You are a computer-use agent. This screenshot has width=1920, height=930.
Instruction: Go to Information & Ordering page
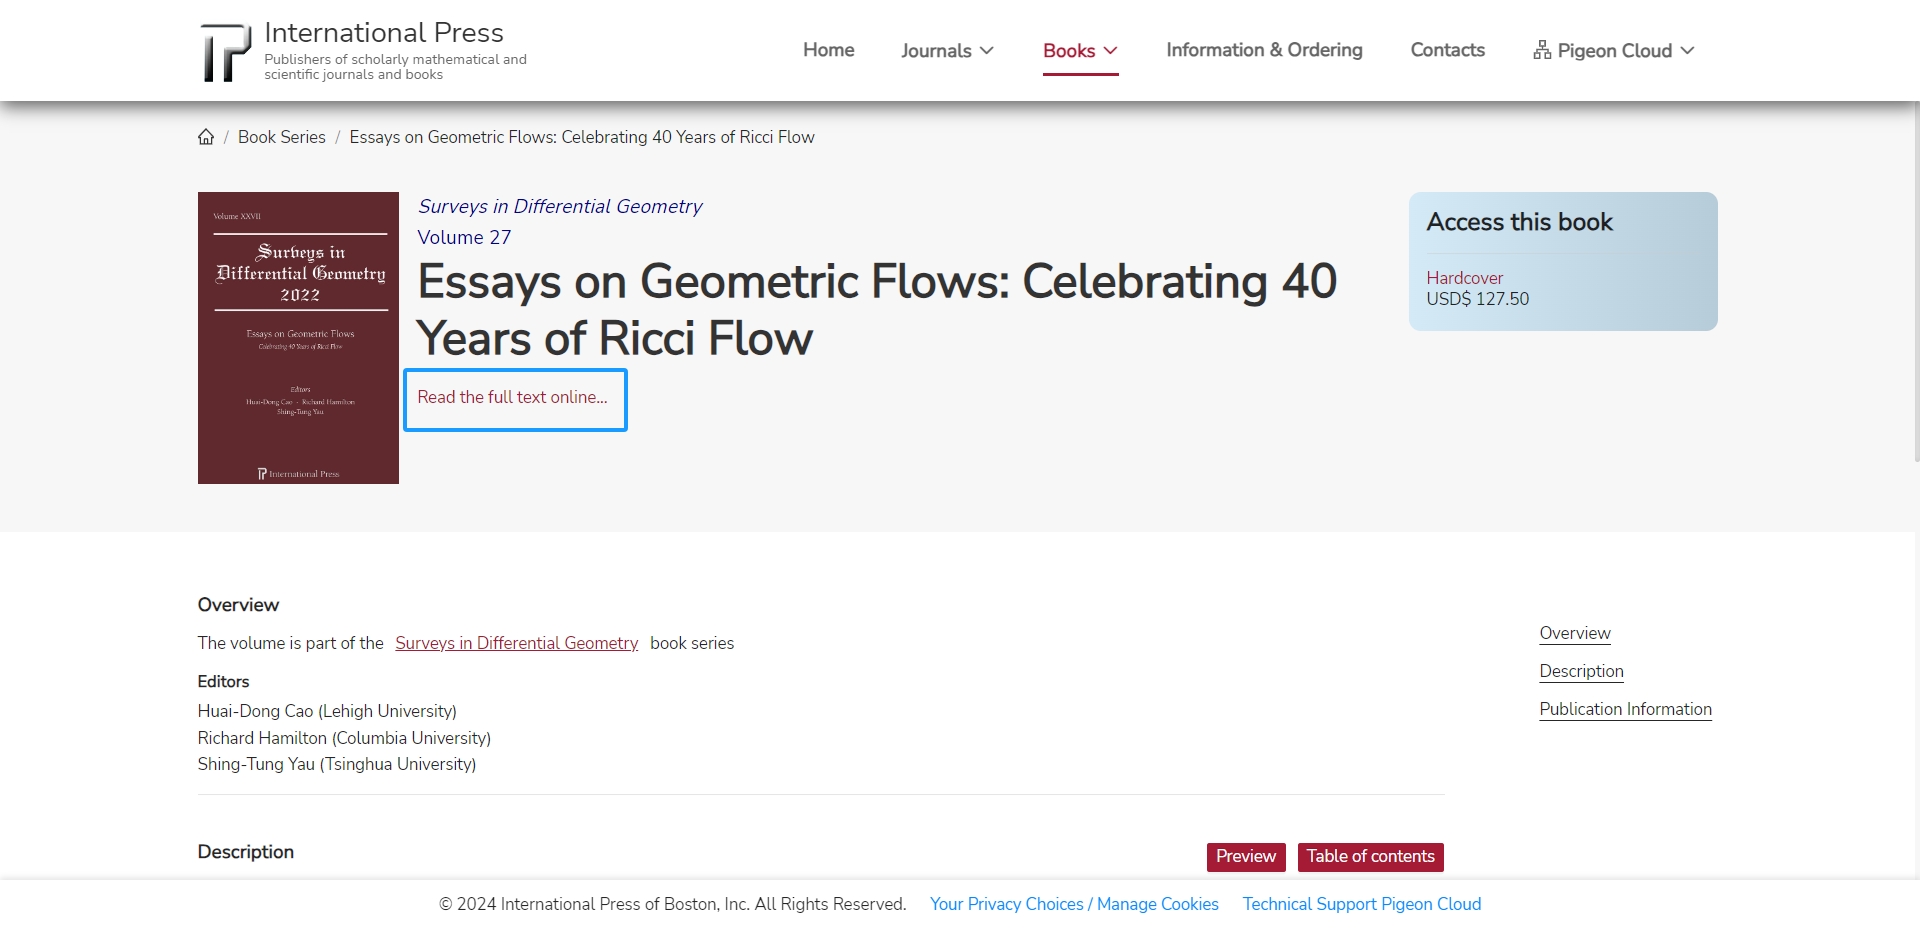pyautogui.click(x=1264, y=50)
